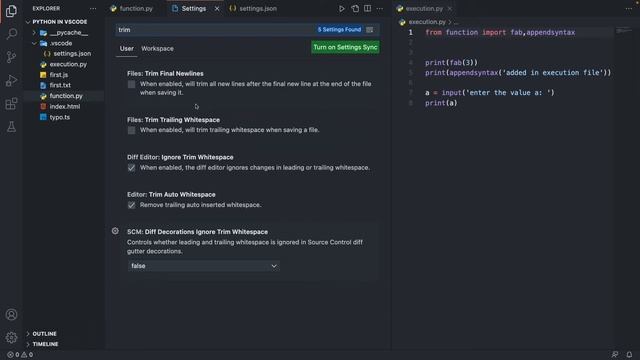Uncheck Diff Editor: Ignore Trim Whitespace
Image resolution: width=640 pixels, height=360 pixels.
point(131,168)
